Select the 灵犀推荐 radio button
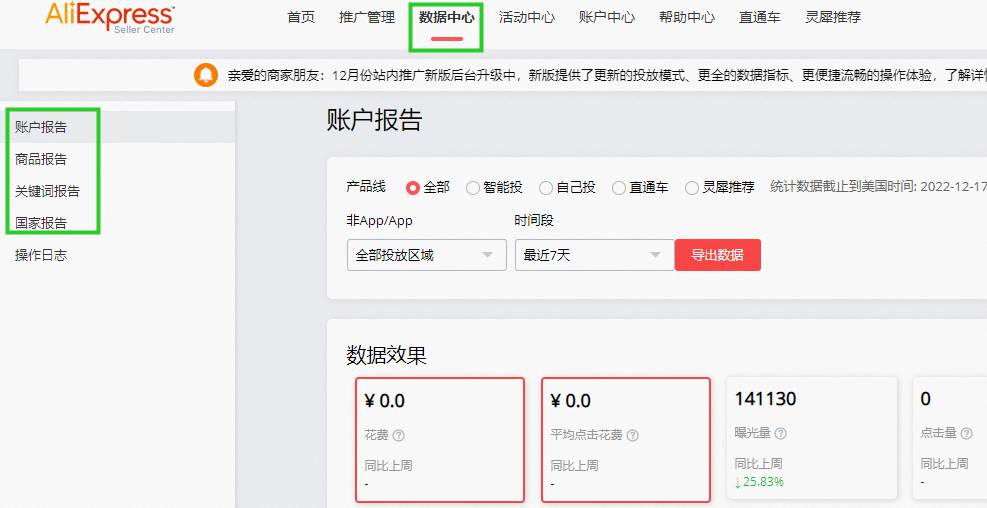The image size is (987, 508). click(692, 188)
